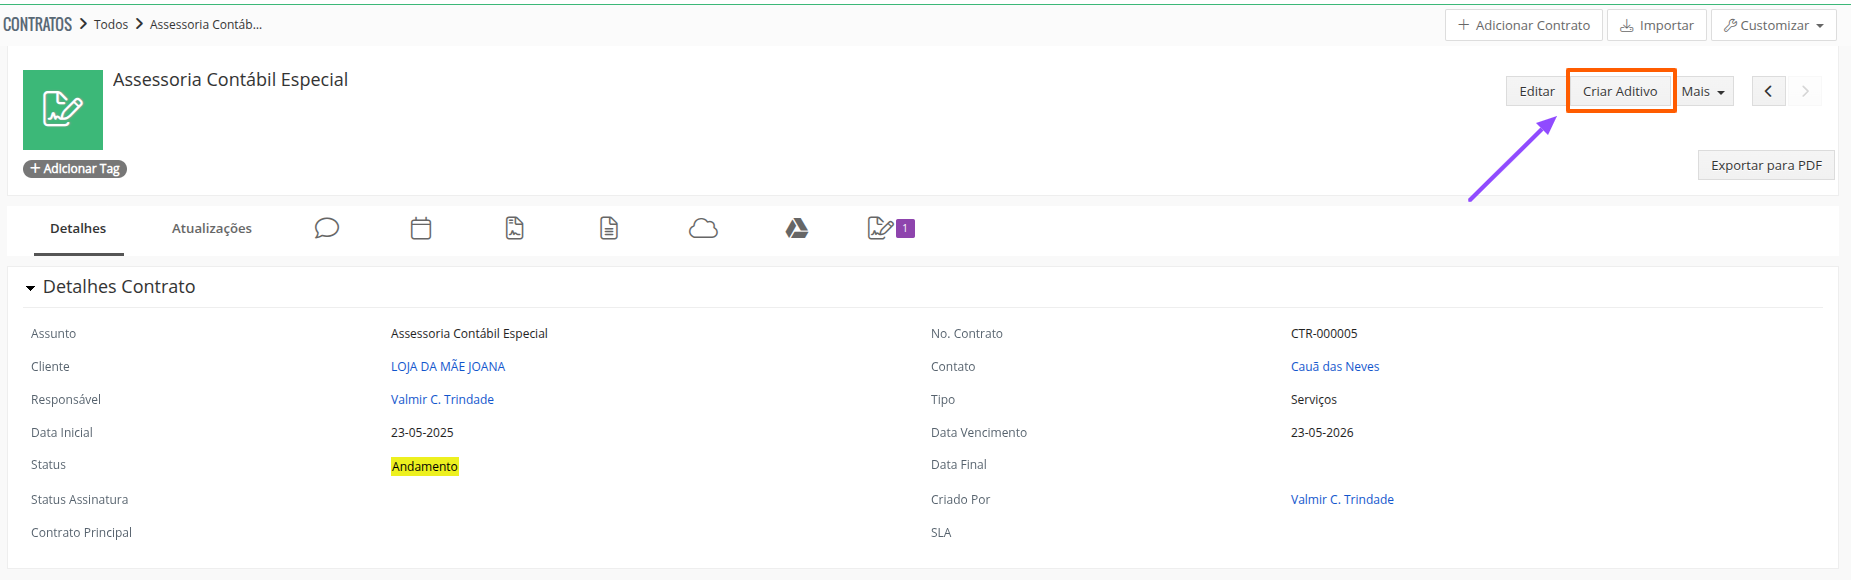This screenshot has height=580, width=1851.
Task: Open the calendar activities tab icon
Action: (421, 228)
